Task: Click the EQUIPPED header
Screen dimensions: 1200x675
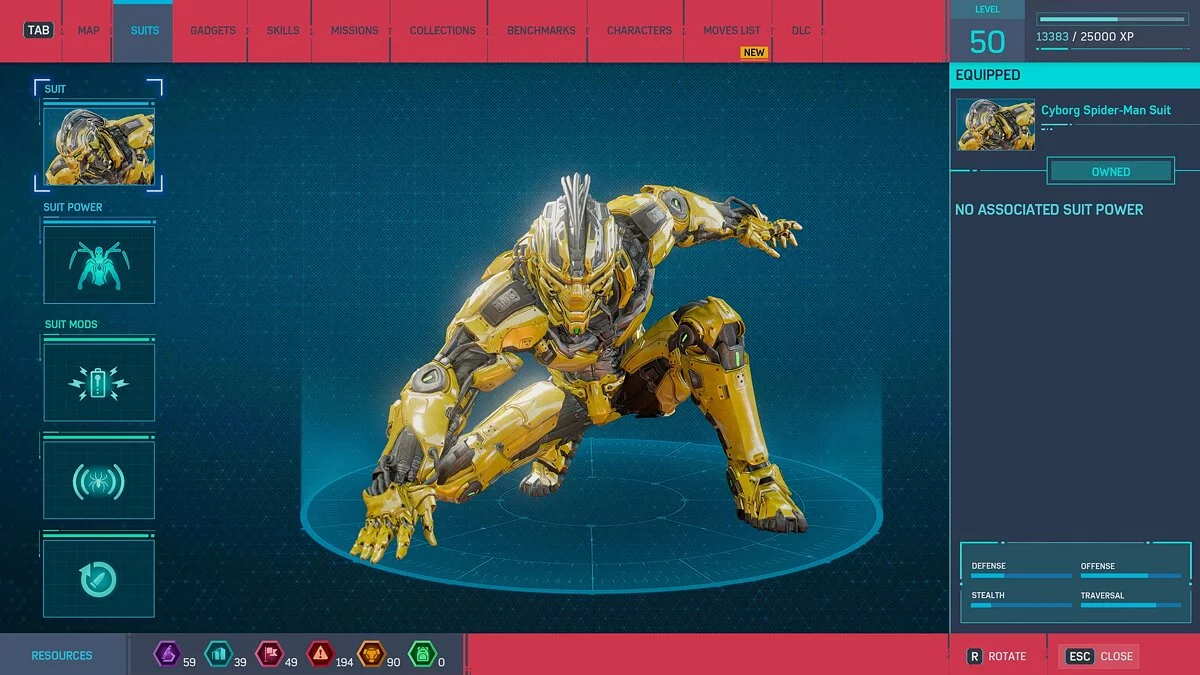Action: click(988, 75)
